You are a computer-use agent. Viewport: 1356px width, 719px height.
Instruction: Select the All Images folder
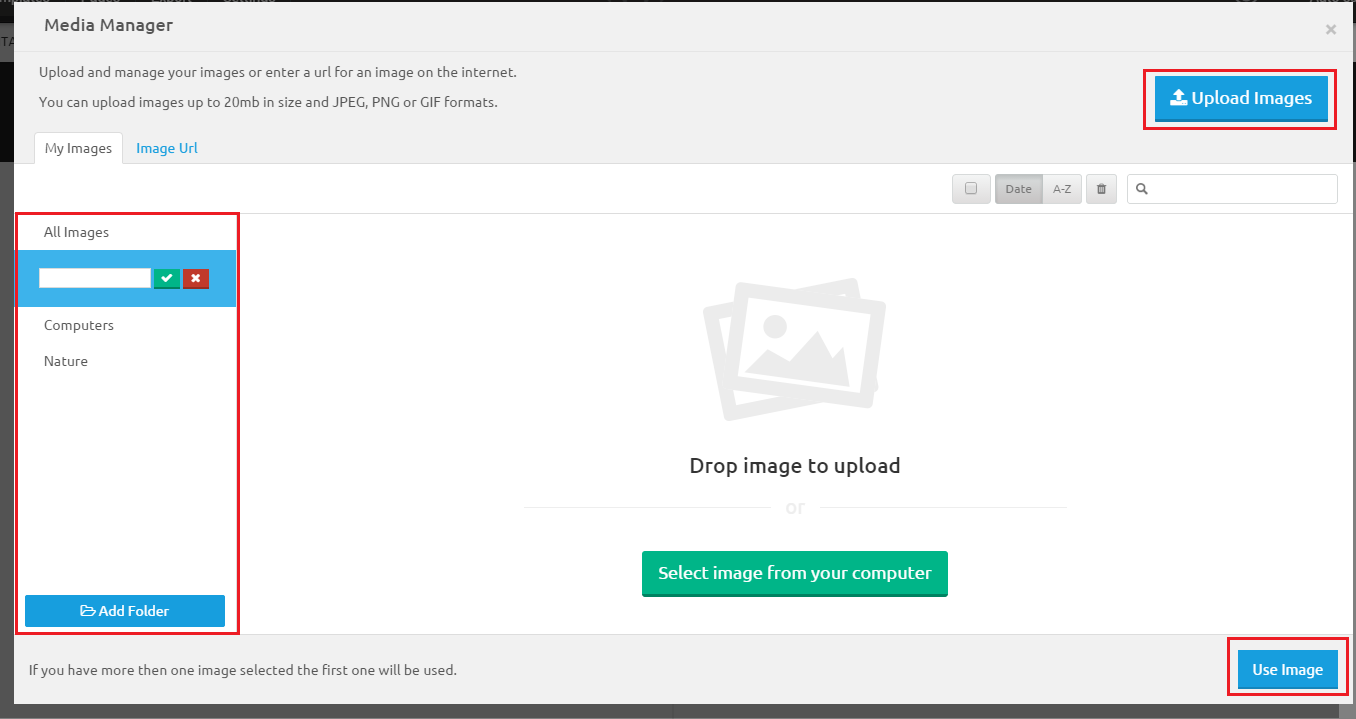pyautogui.click(x=77, y=232)
